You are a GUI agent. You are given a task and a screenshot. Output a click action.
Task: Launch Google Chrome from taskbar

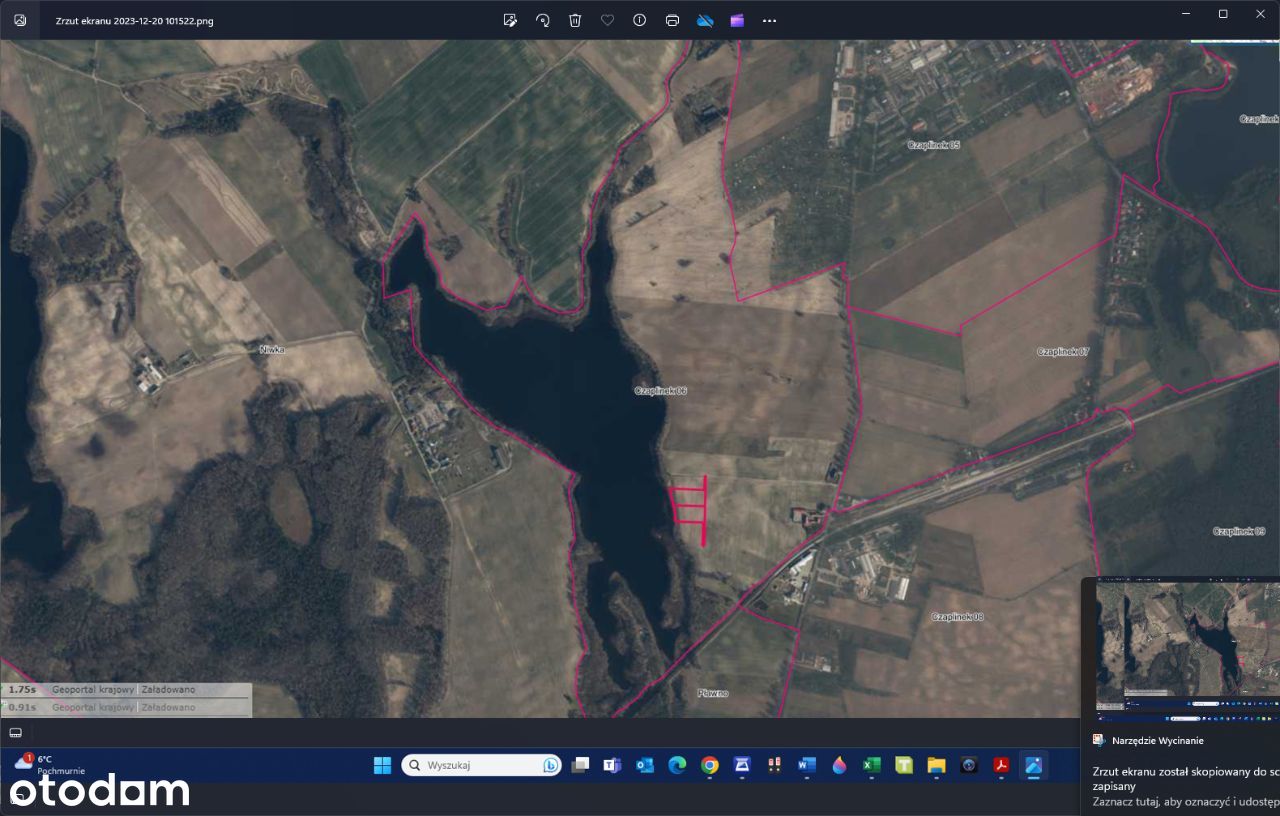click(709, 765)
